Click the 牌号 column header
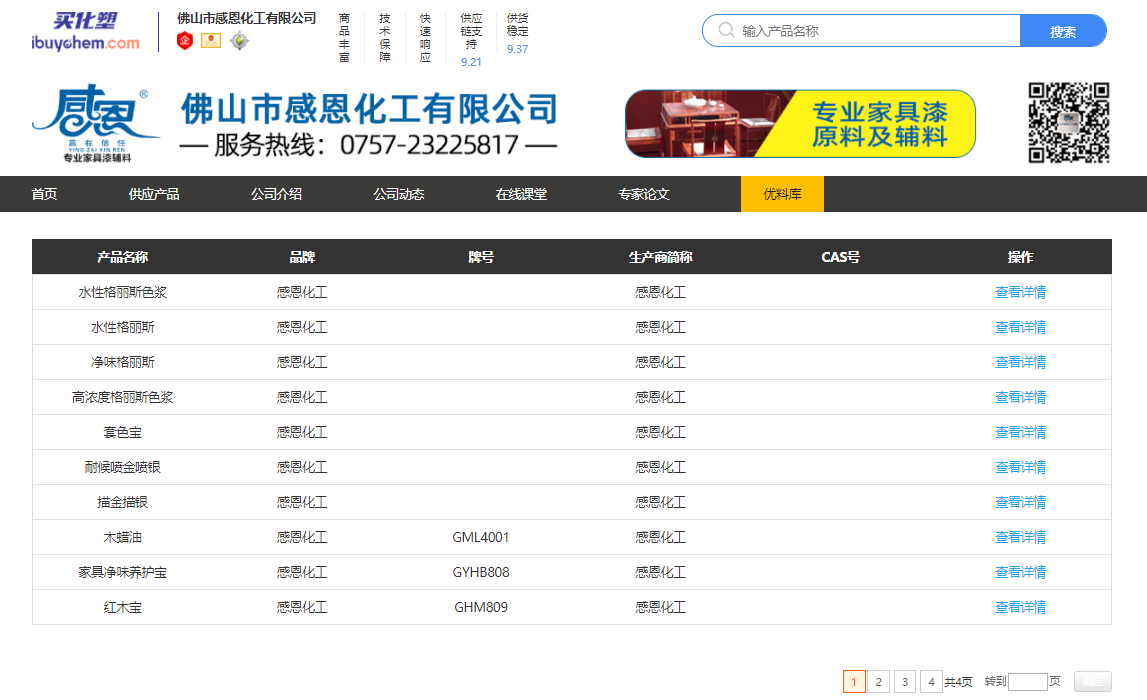The image size is (1147, 700). (481, 257)
